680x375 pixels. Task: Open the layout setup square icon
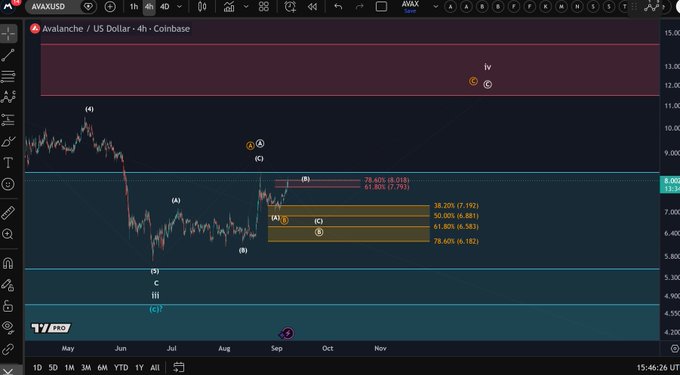(x=381, y=7)
